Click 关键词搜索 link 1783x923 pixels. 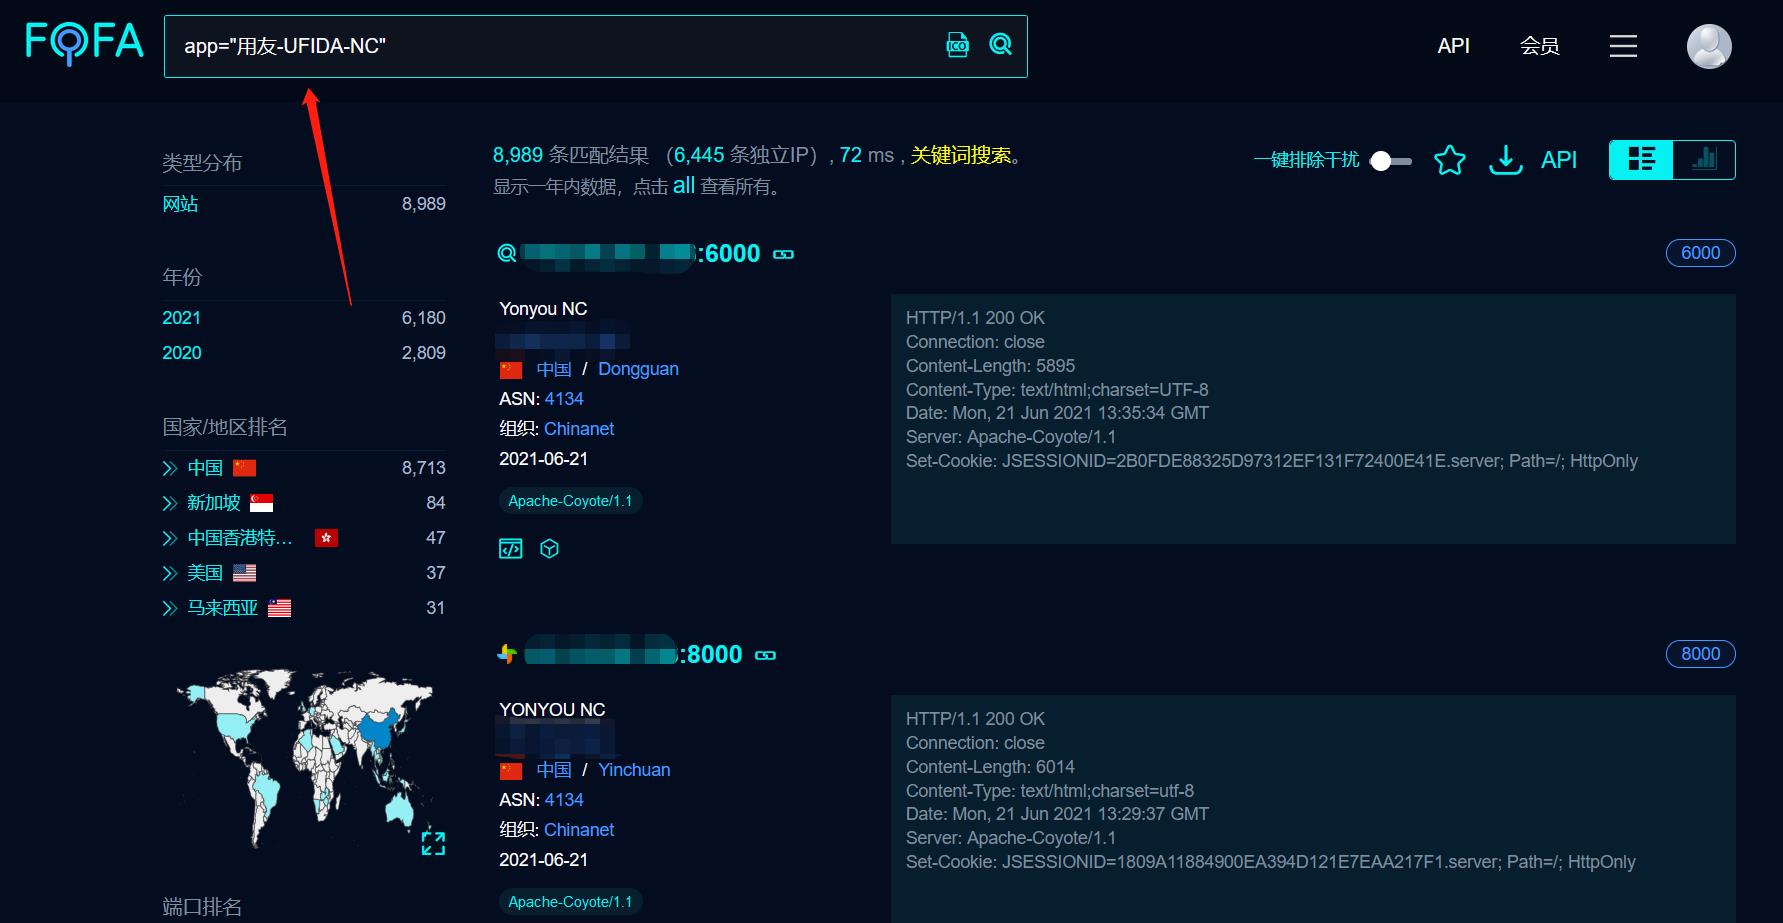pyautogui.click(x=960, y=155)
